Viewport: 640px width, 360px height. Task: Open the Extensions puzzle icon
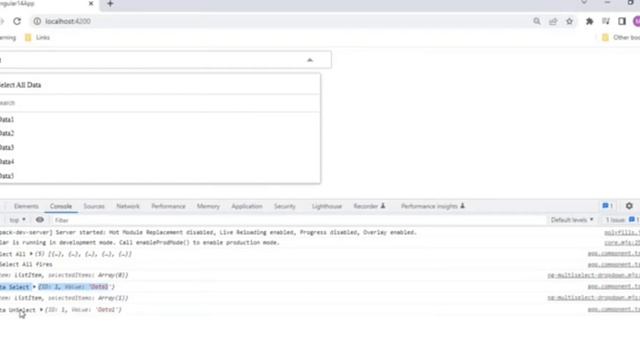[x=589, y=21]
